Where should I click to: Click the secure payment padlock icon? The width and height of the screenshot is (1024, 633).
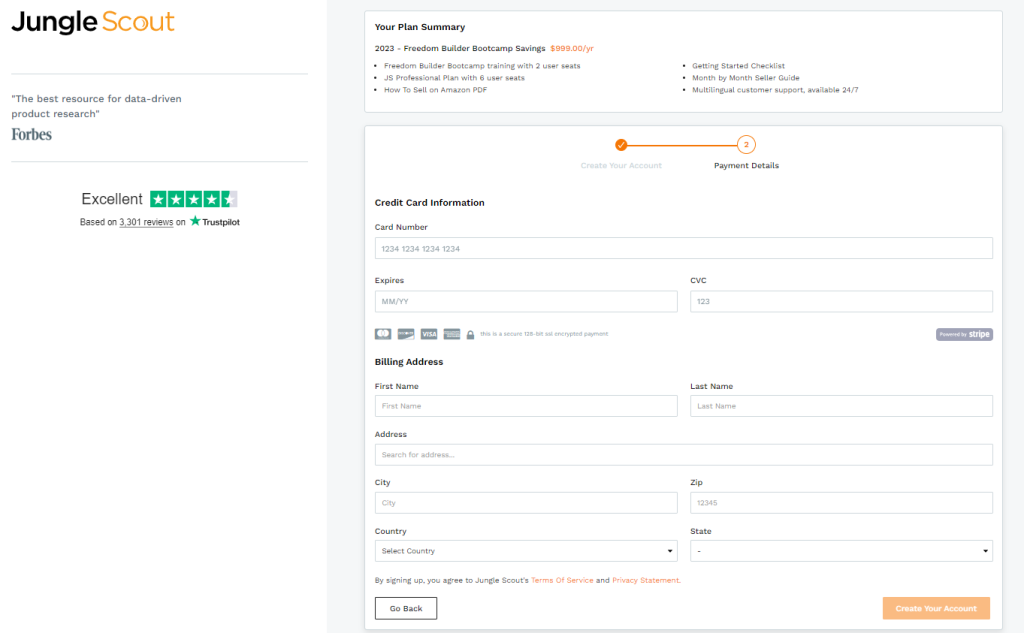point(470,334)
